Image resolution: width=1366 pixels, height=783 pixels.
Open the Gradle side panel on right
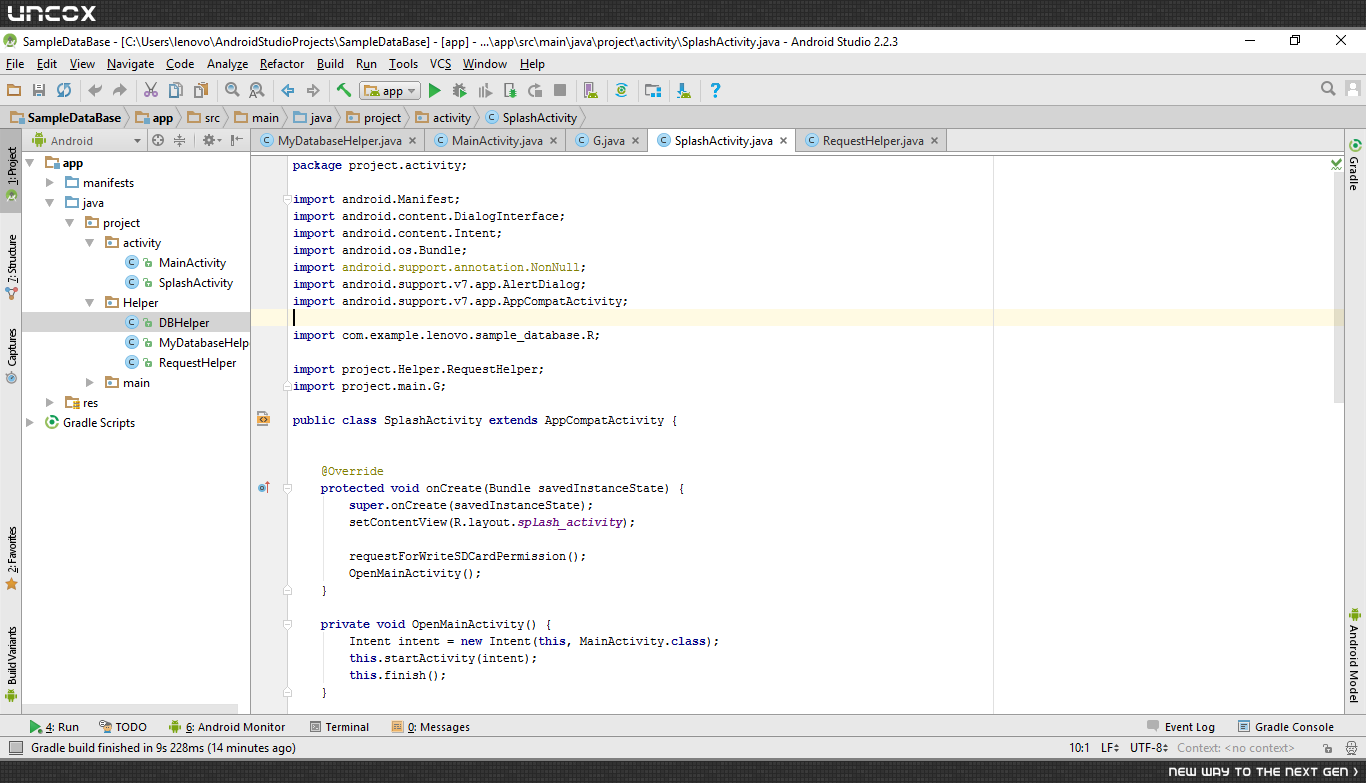(x=1354, y=166)
